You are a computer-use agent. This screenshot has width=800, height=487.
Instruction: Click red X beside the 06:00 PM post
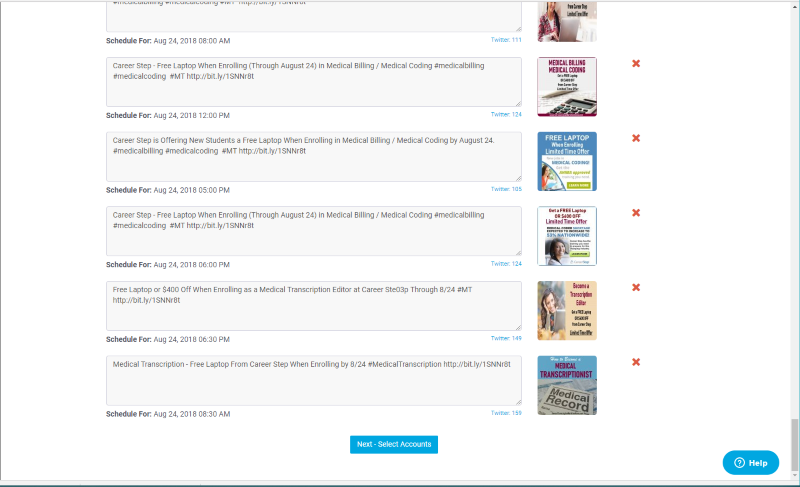pos(636,213)
